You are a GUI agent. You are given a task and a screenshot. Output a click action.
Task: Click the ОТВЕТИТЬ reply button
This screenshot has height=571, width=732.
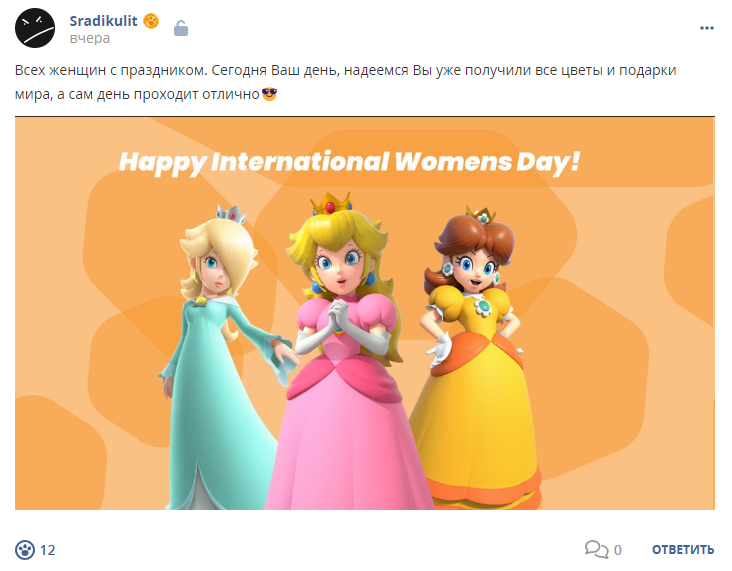click(683, 550)
